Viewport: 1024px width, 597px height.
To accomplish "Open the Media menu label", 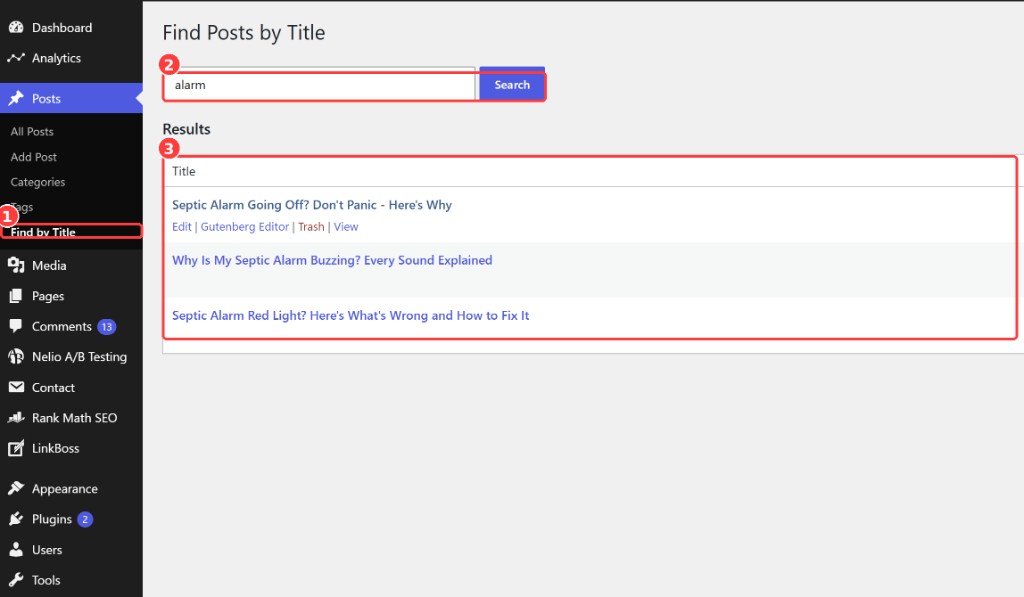I will tap(49, 265).
